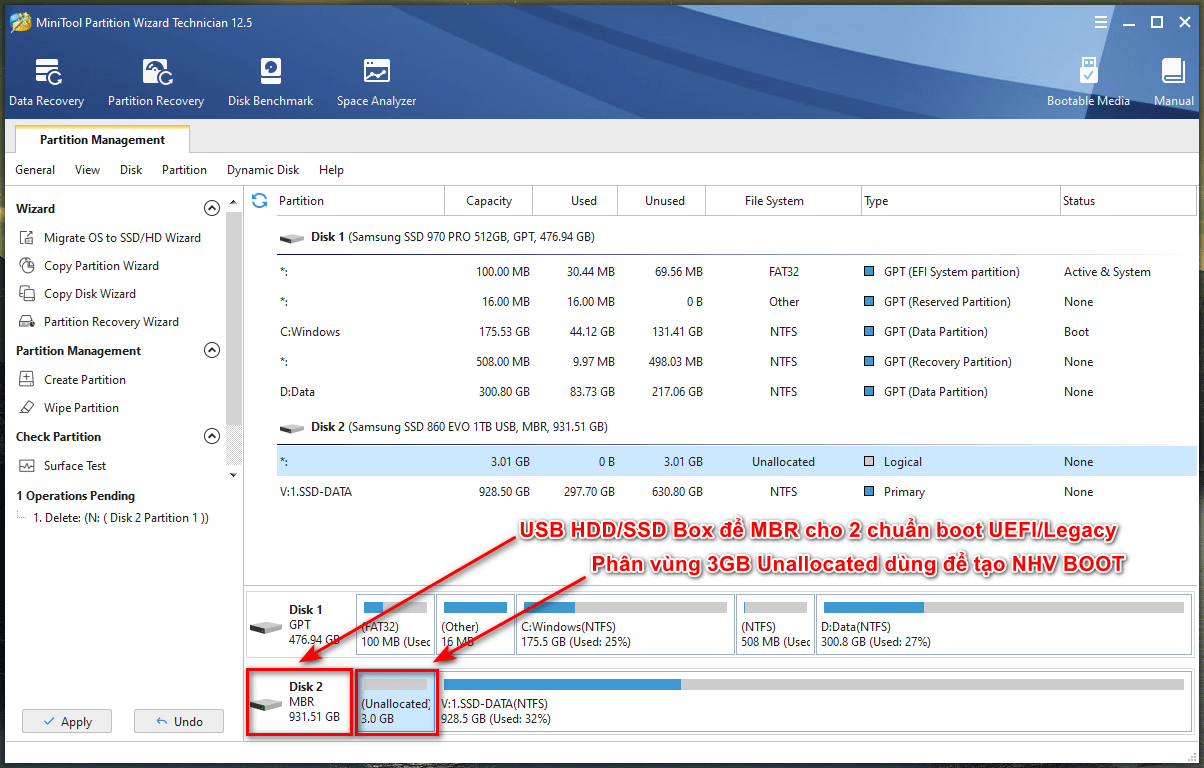1204x768 pixels.
Task: Select the 100.00 MB FAT32 EFI partition row
Action: click(736, 272)
